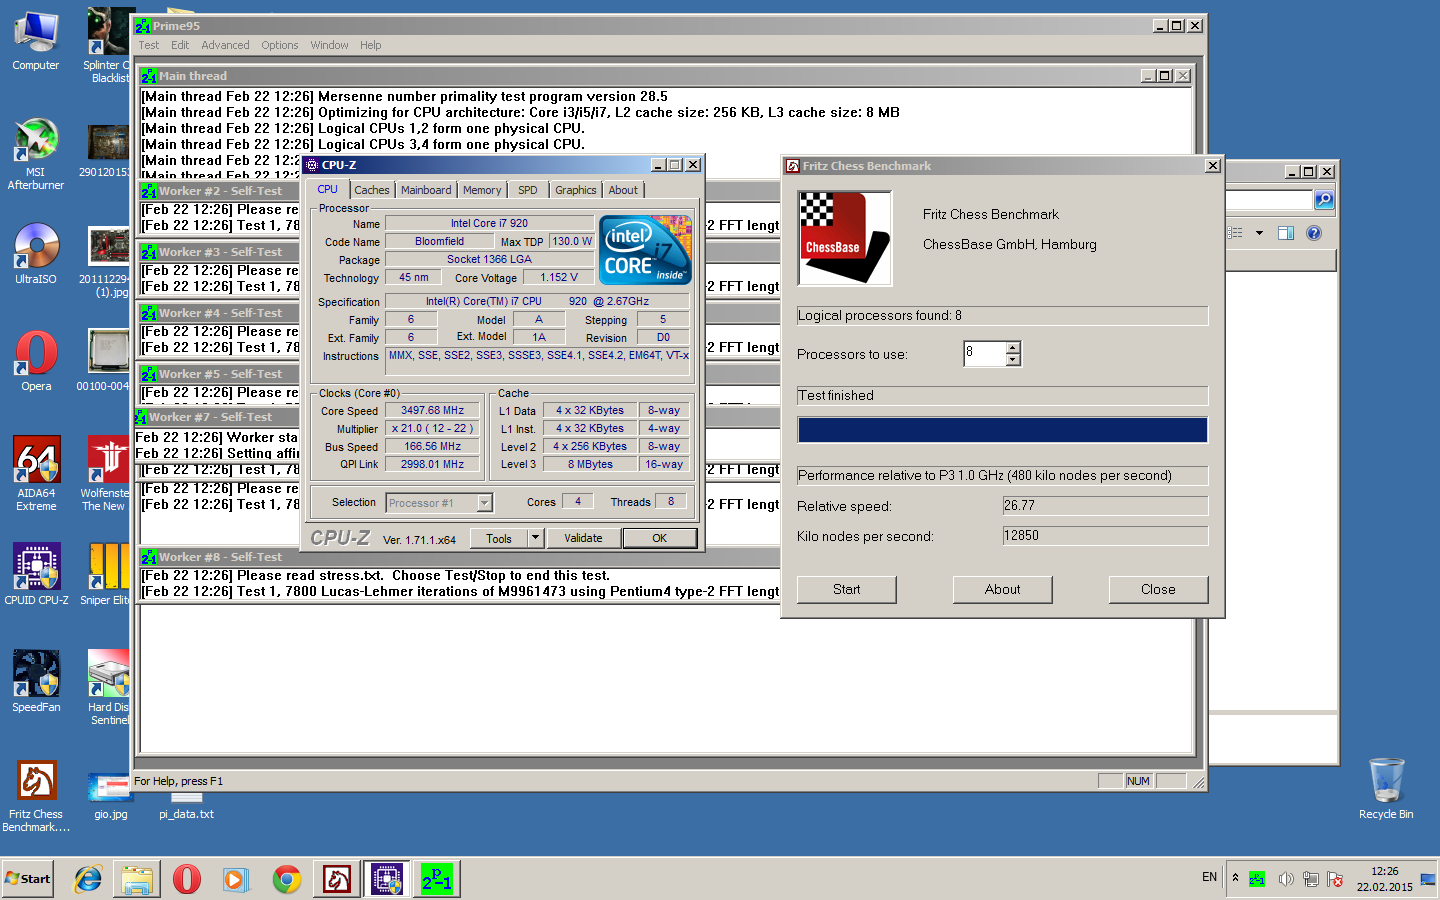Increase Processors to use with up arrow
Screen dimensions: 1440x900
pyautogui.click(x=1013, y=347)
